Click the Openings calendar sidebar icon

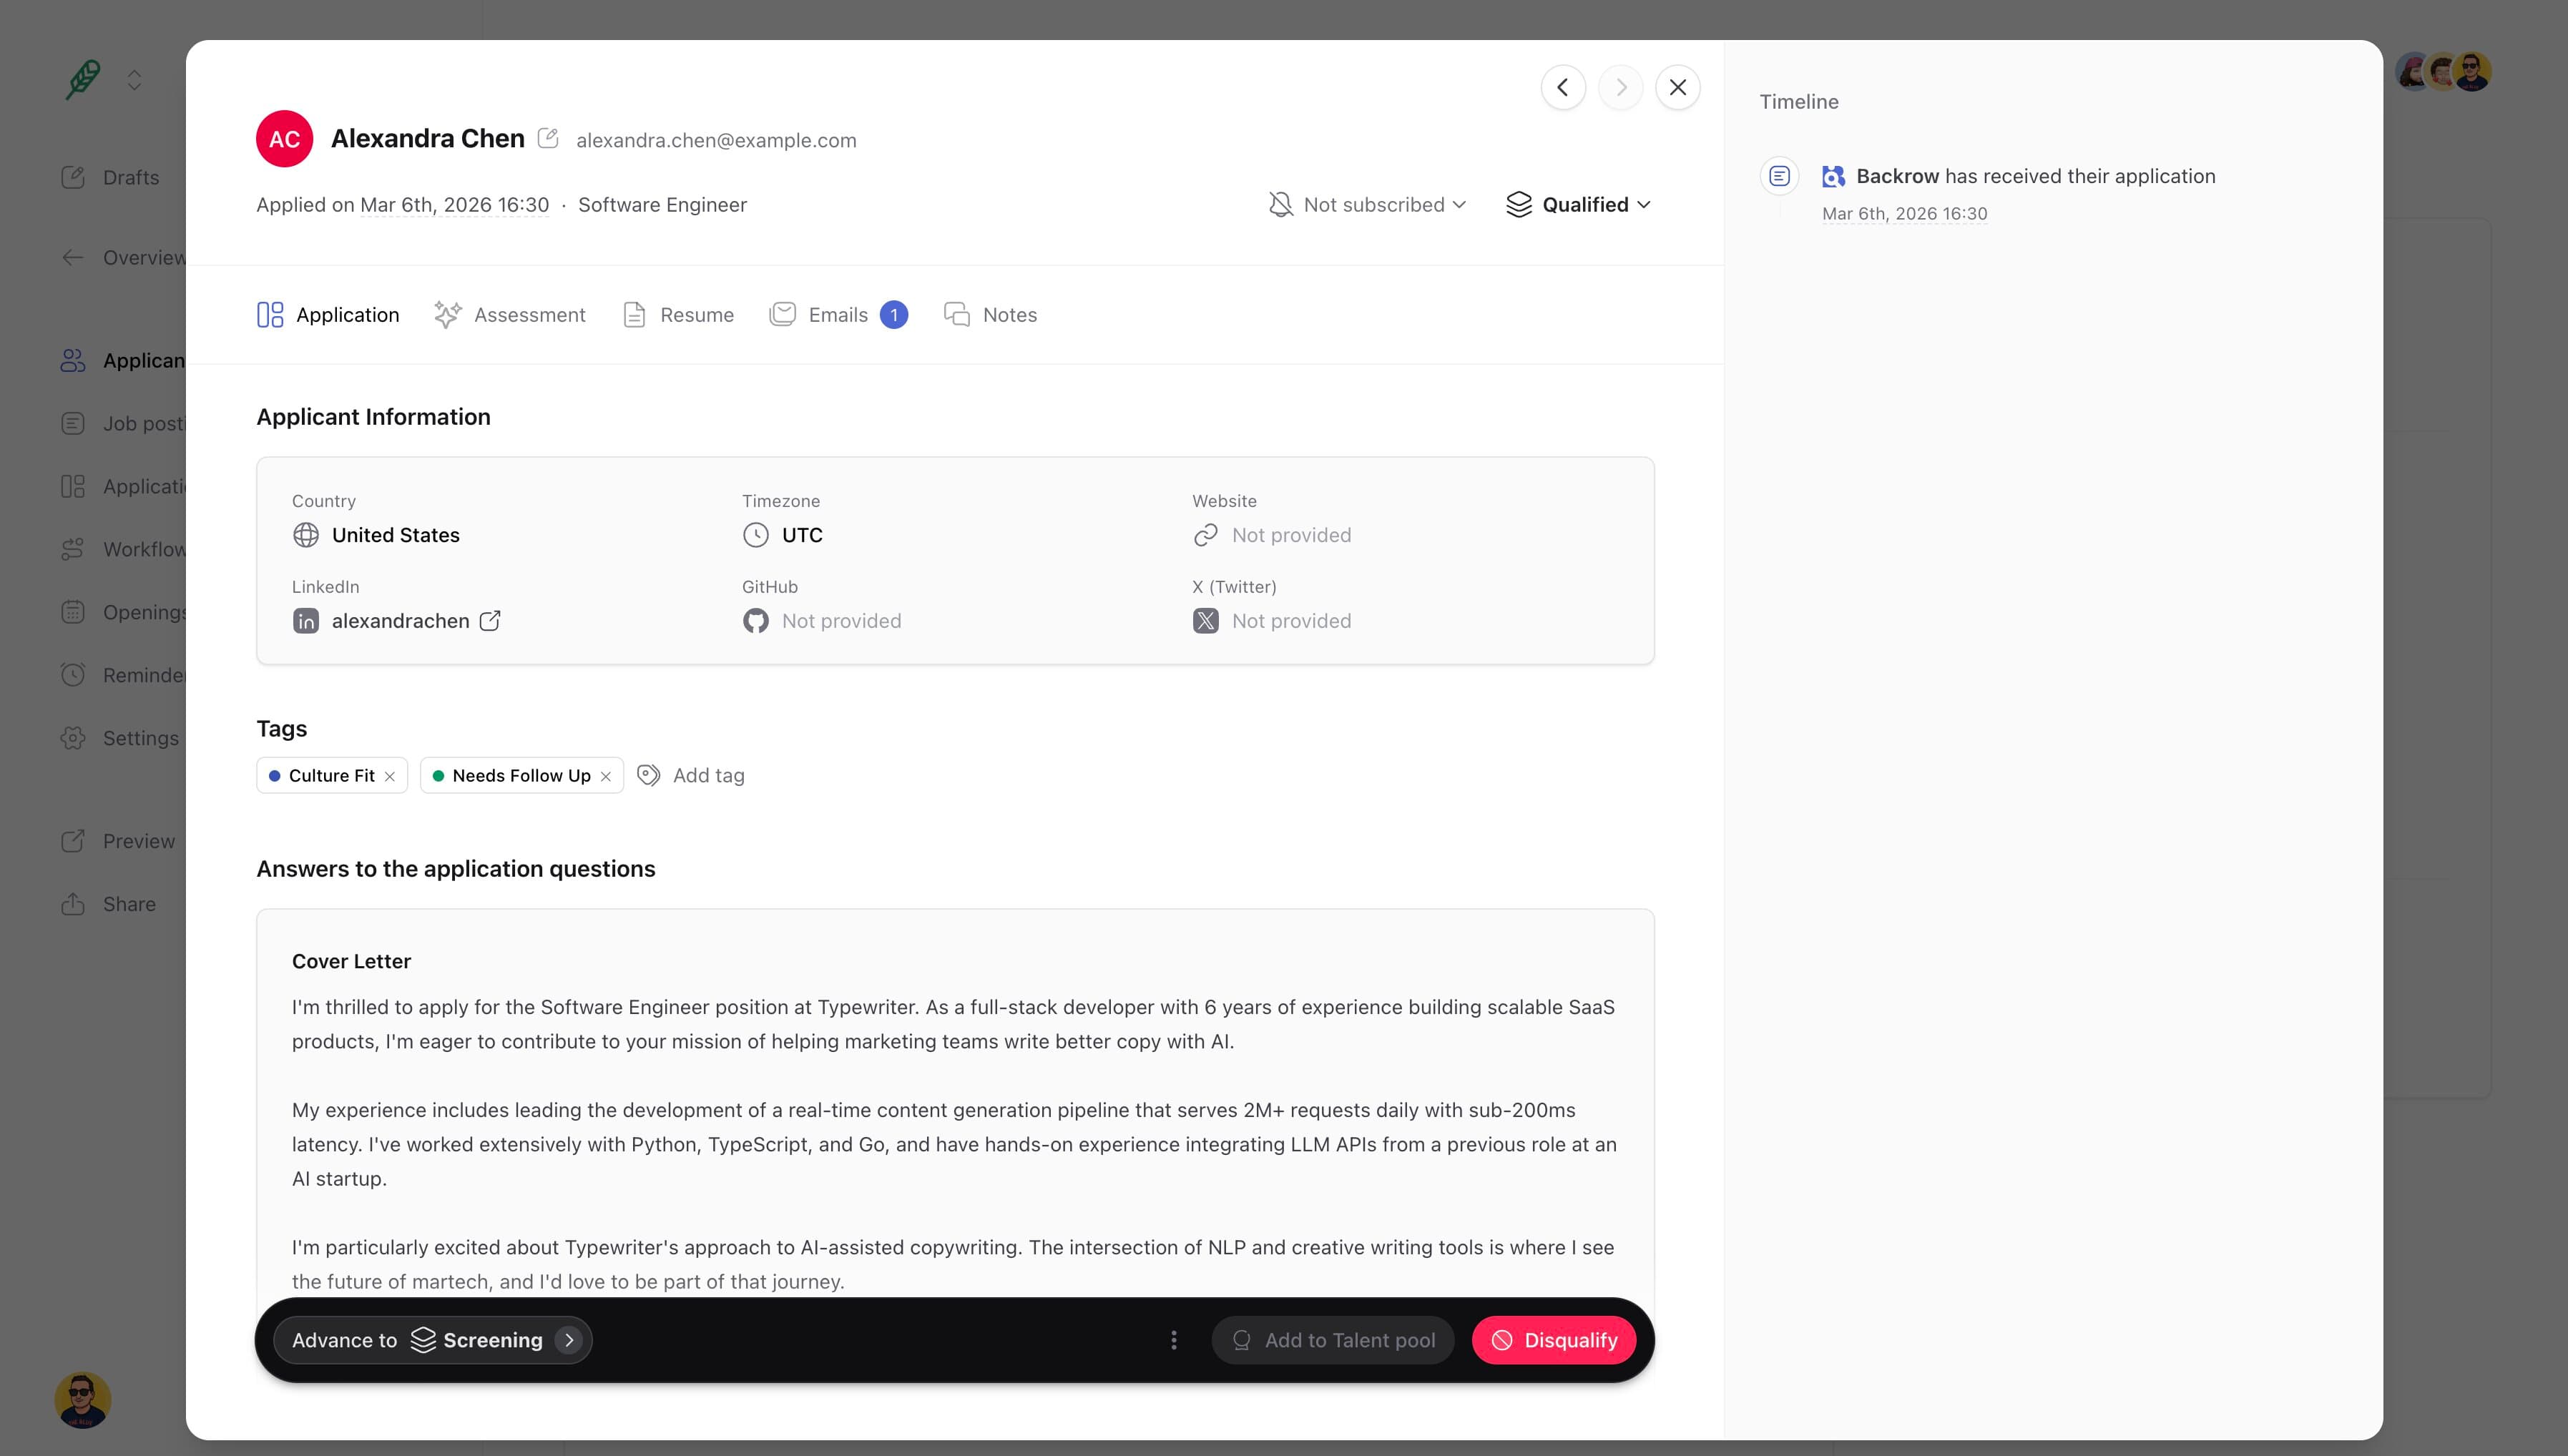point(73,612)
